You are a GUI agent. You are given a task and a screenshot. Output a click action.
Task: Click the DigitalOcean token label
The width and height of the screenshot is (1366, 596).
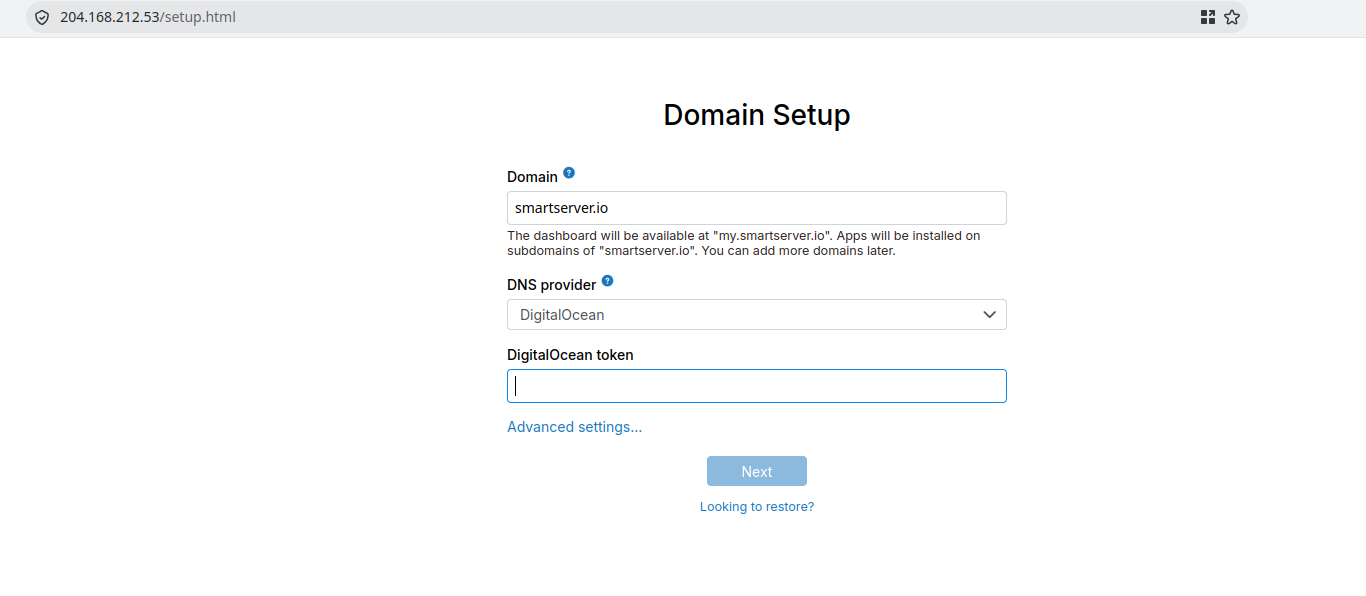point(570,355)
